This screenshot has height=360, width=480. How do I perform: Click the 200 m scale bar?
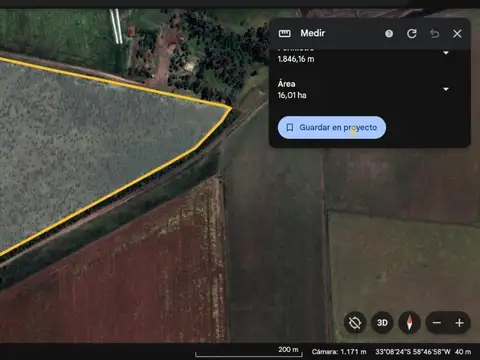[x=249, y=352]
